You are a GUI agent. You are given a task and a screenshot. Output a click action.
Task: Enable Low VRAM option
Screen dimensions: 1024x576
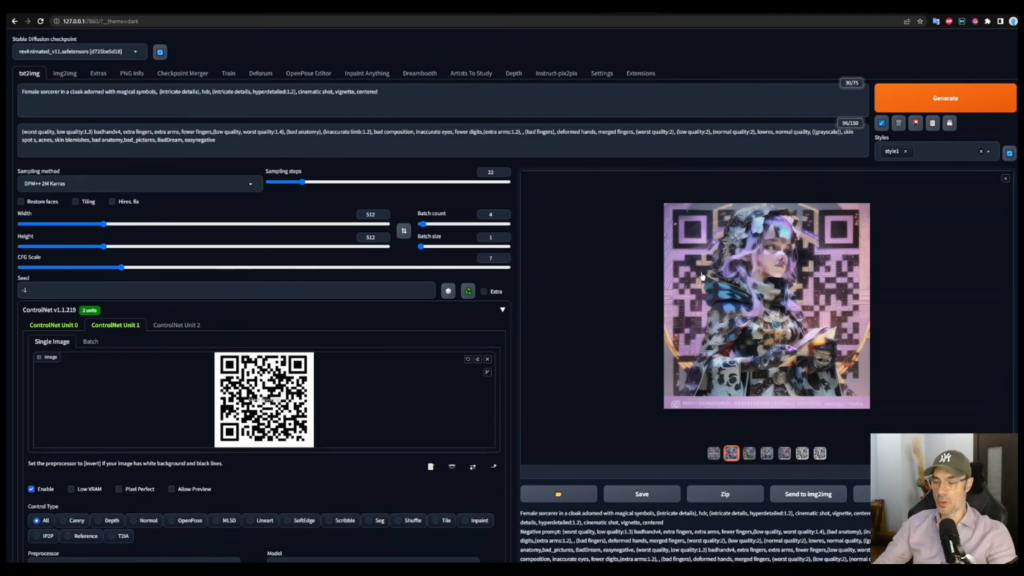tap(71, 489)
